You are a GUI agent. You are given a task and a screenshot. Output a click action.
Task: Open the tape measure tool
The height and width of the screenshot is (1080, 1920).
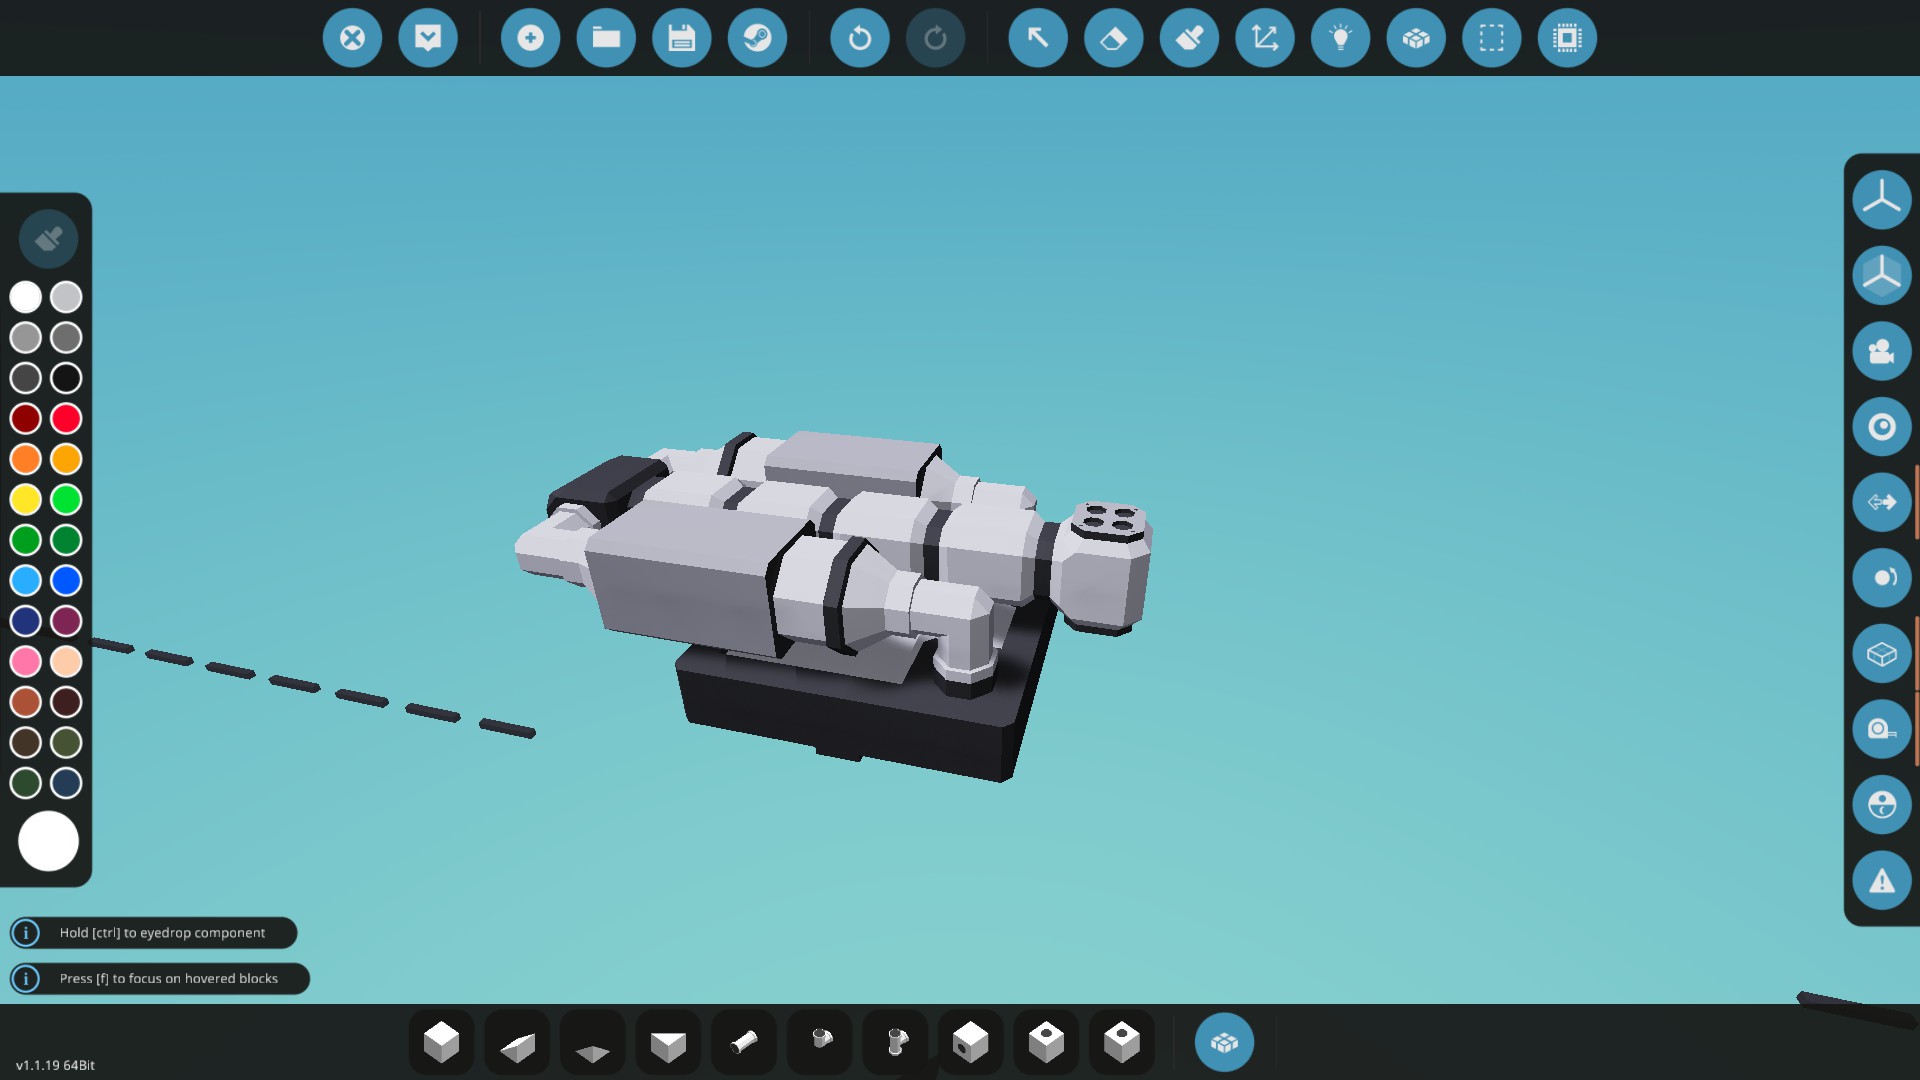[1881, 729]
